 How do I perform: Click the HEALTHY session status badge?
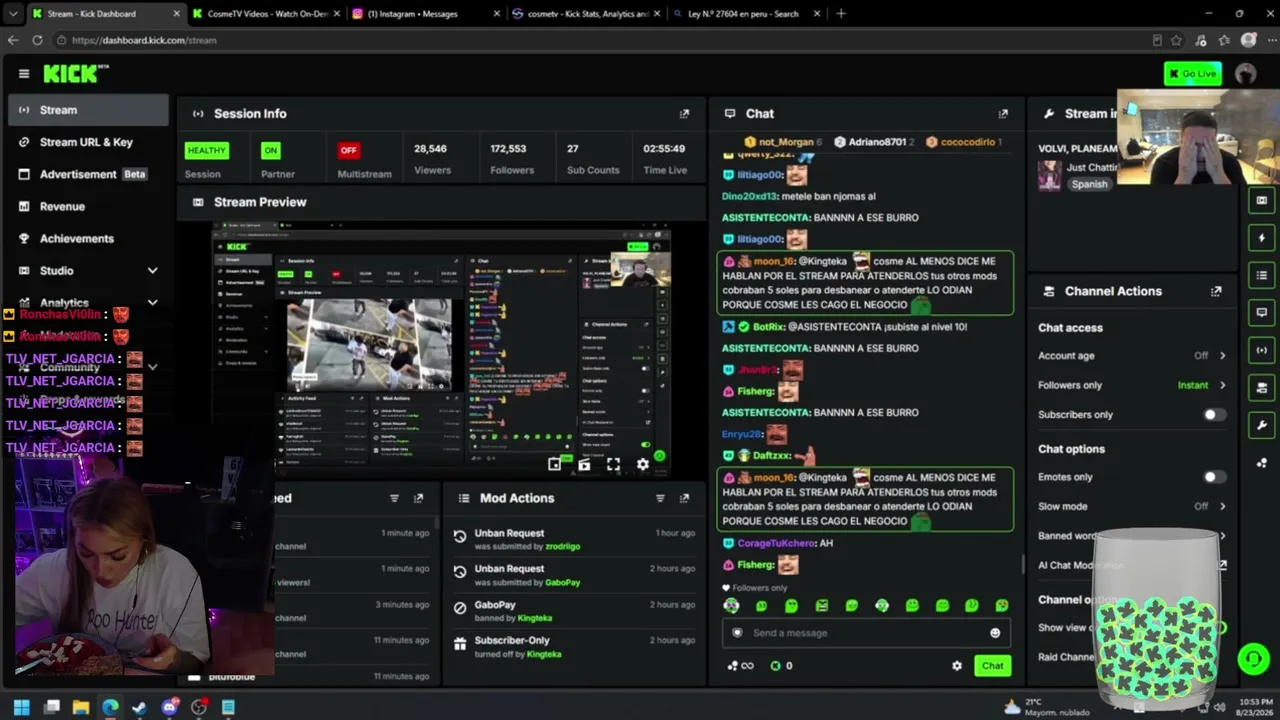click(207, 151)
